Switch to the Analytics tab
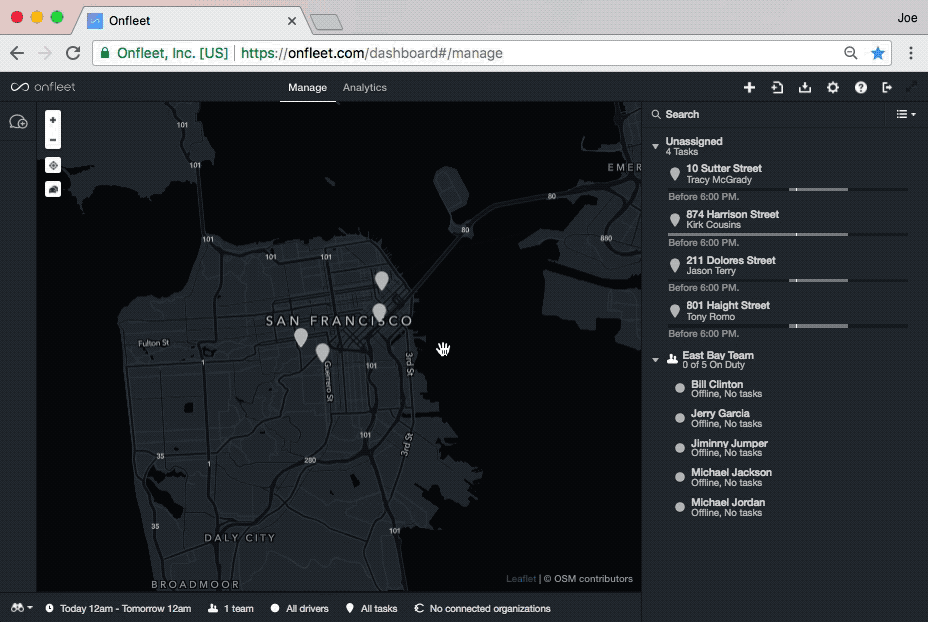The height and width of the screenshot is (622, 928). 365,88
